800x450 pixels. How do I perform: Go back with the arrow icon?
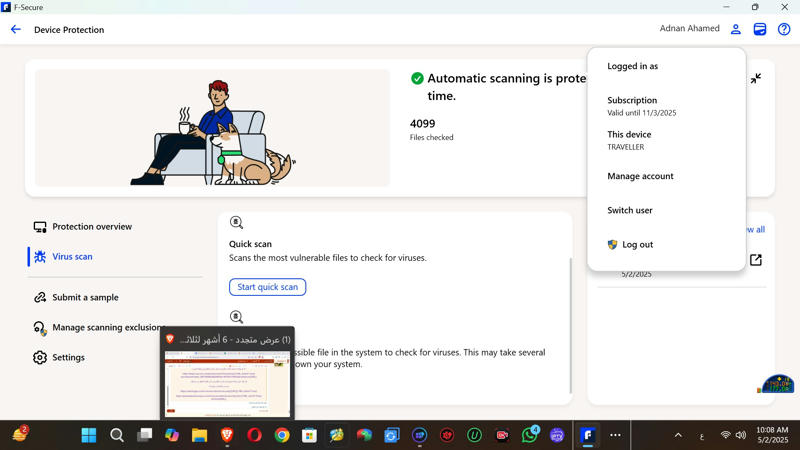click(x=16, y=30)
